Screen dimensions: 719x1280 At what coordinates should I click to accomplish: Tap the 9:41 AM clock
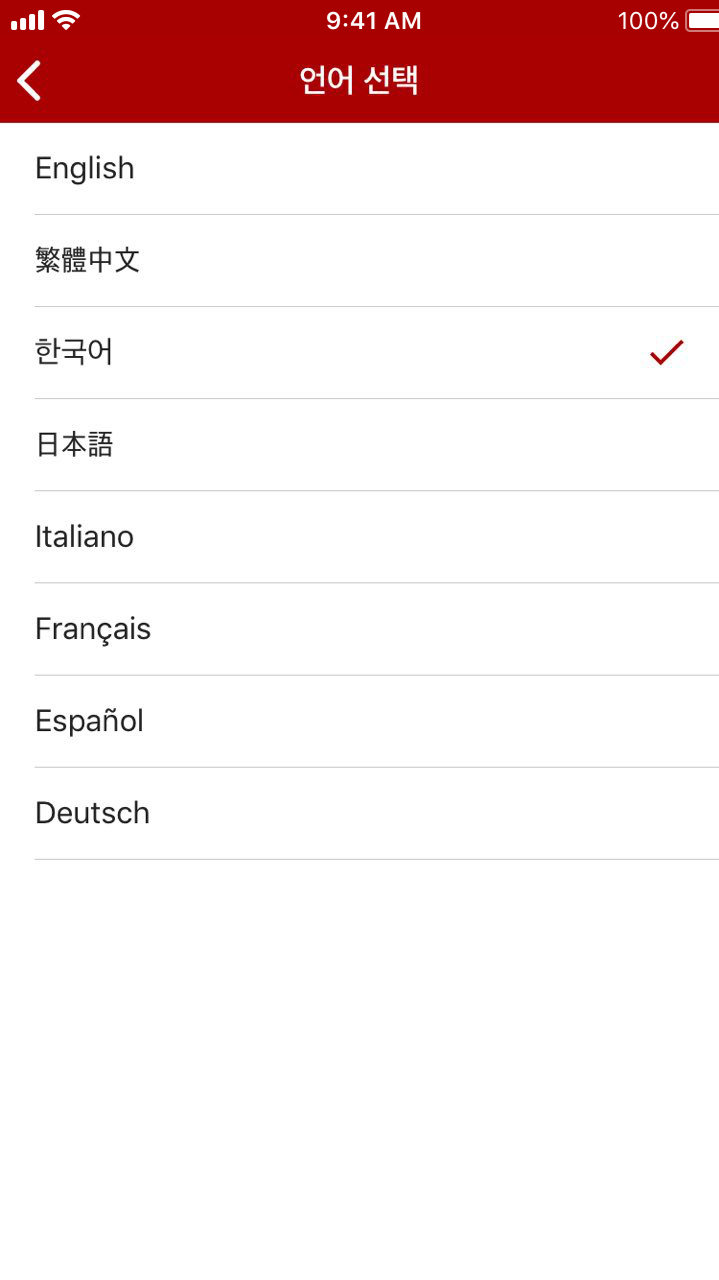tap(373, 20)
